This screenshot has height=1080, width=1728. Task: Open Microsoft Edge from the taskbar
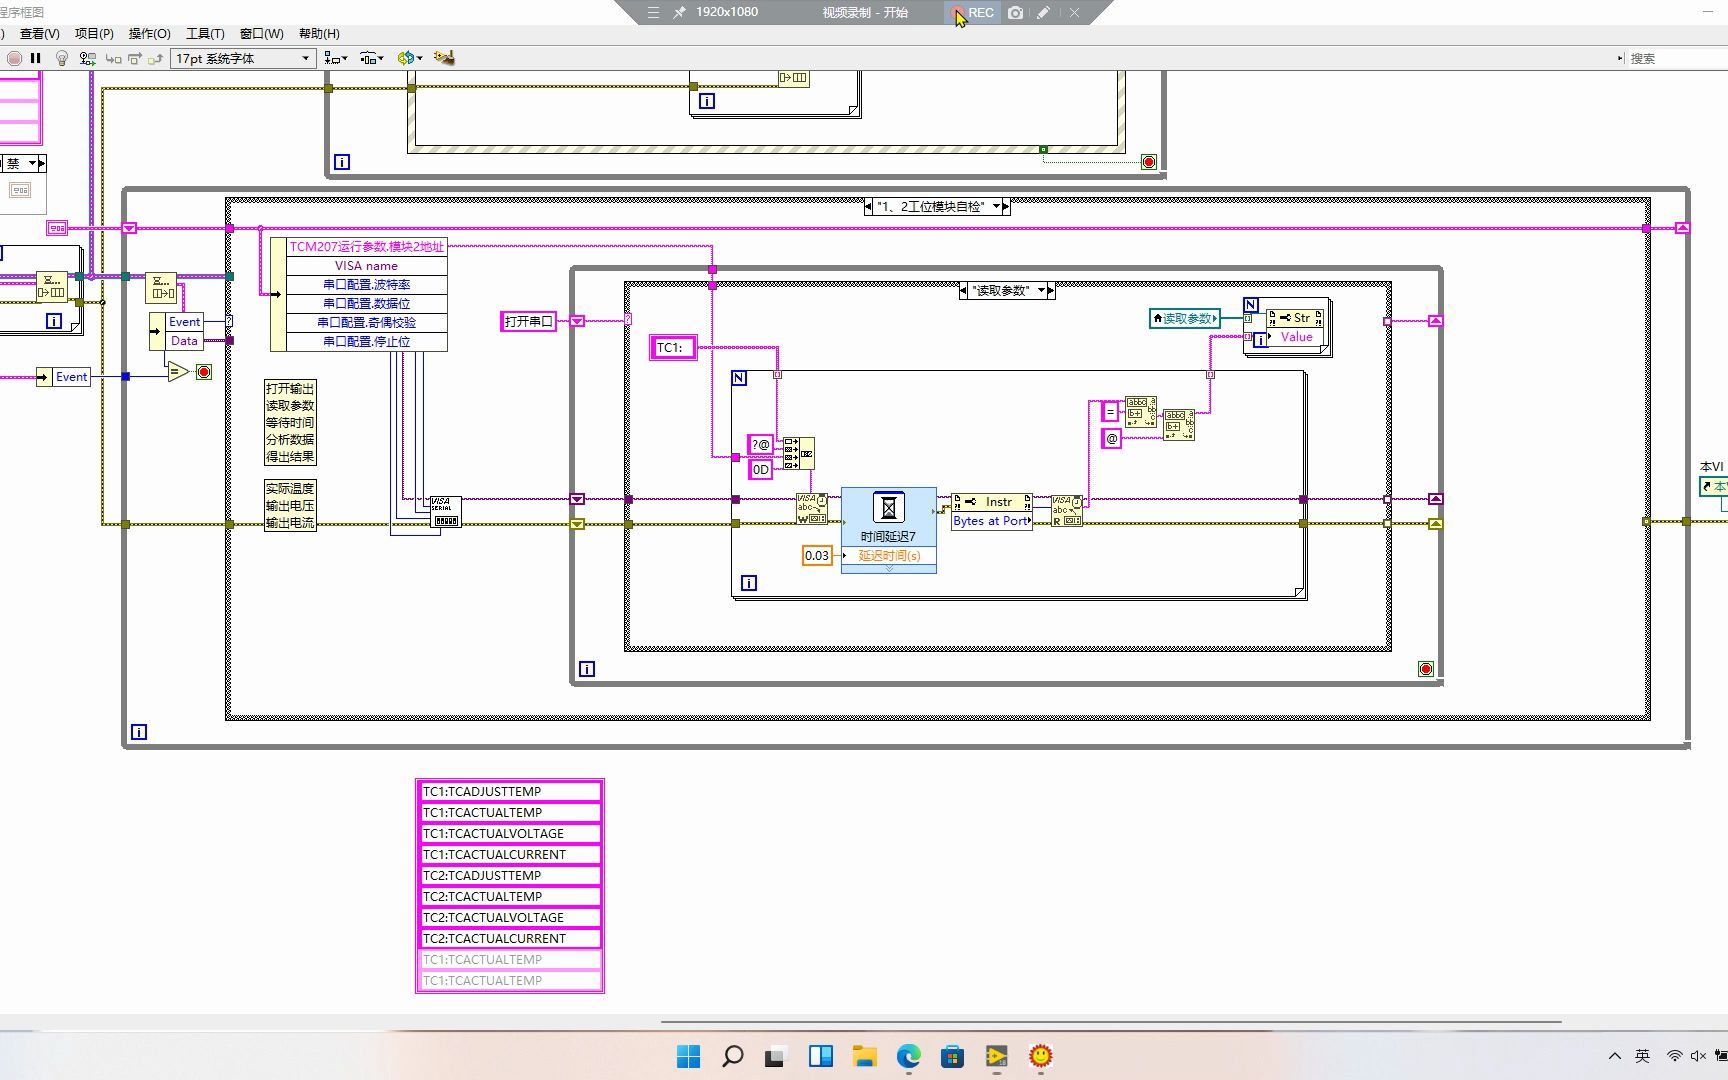908,1056
